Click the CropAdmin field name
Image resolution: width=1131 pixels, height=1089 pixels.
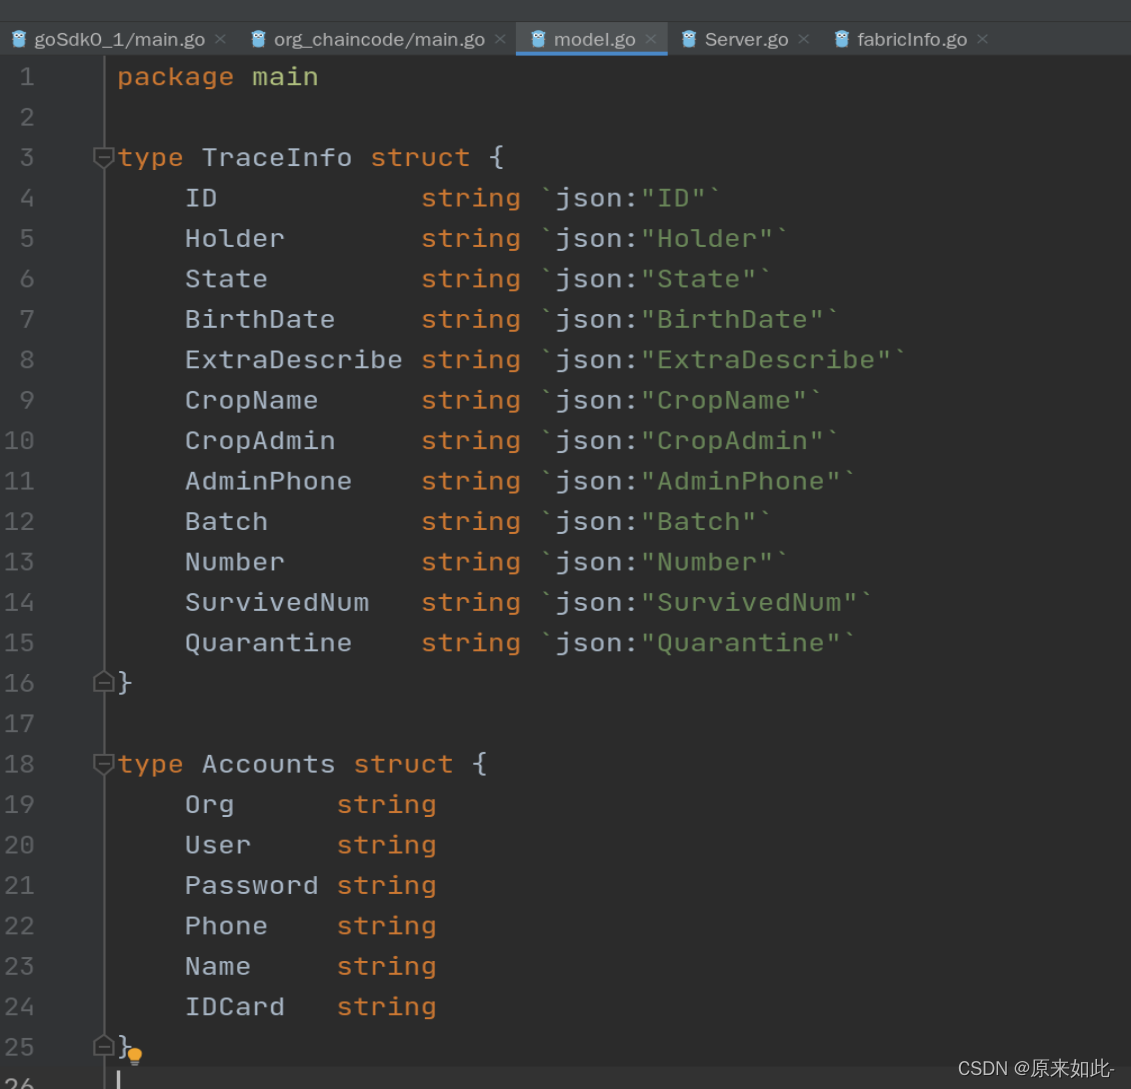click(x=260, y=441)
